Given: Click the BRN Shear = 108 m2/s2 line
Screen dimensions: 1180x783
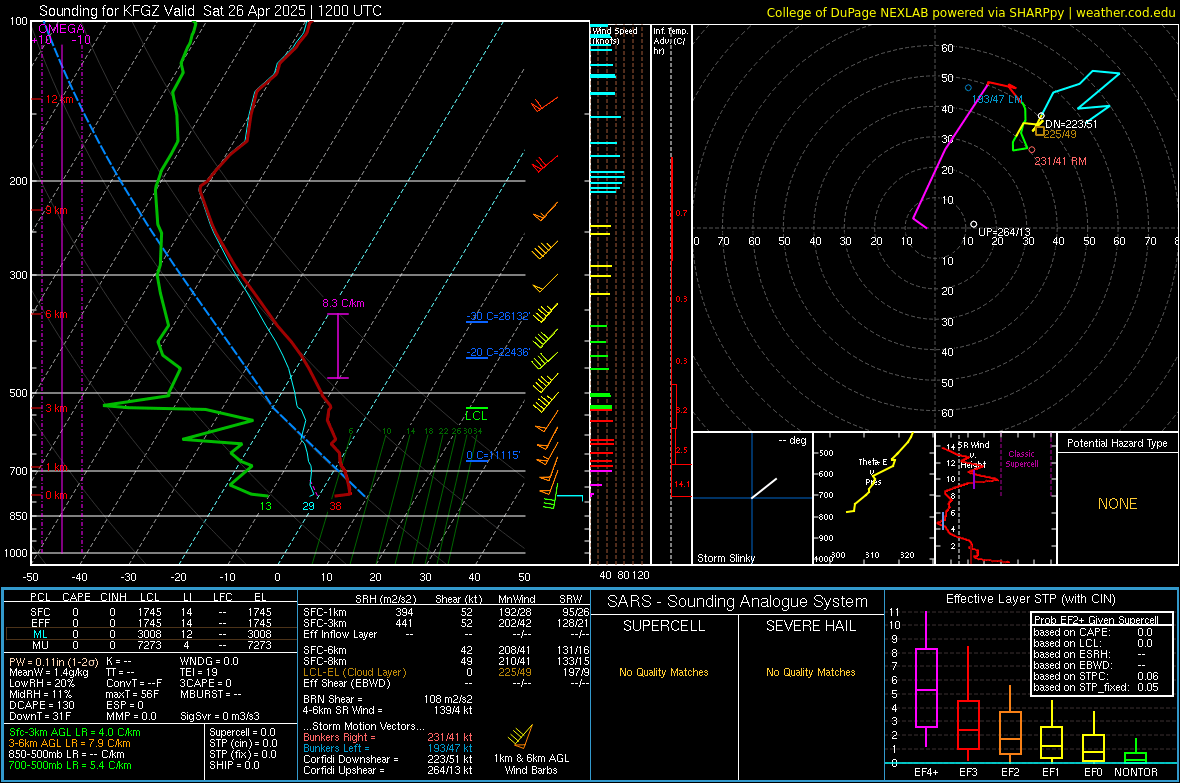Looking at the screenshot, I should point(388,699).
